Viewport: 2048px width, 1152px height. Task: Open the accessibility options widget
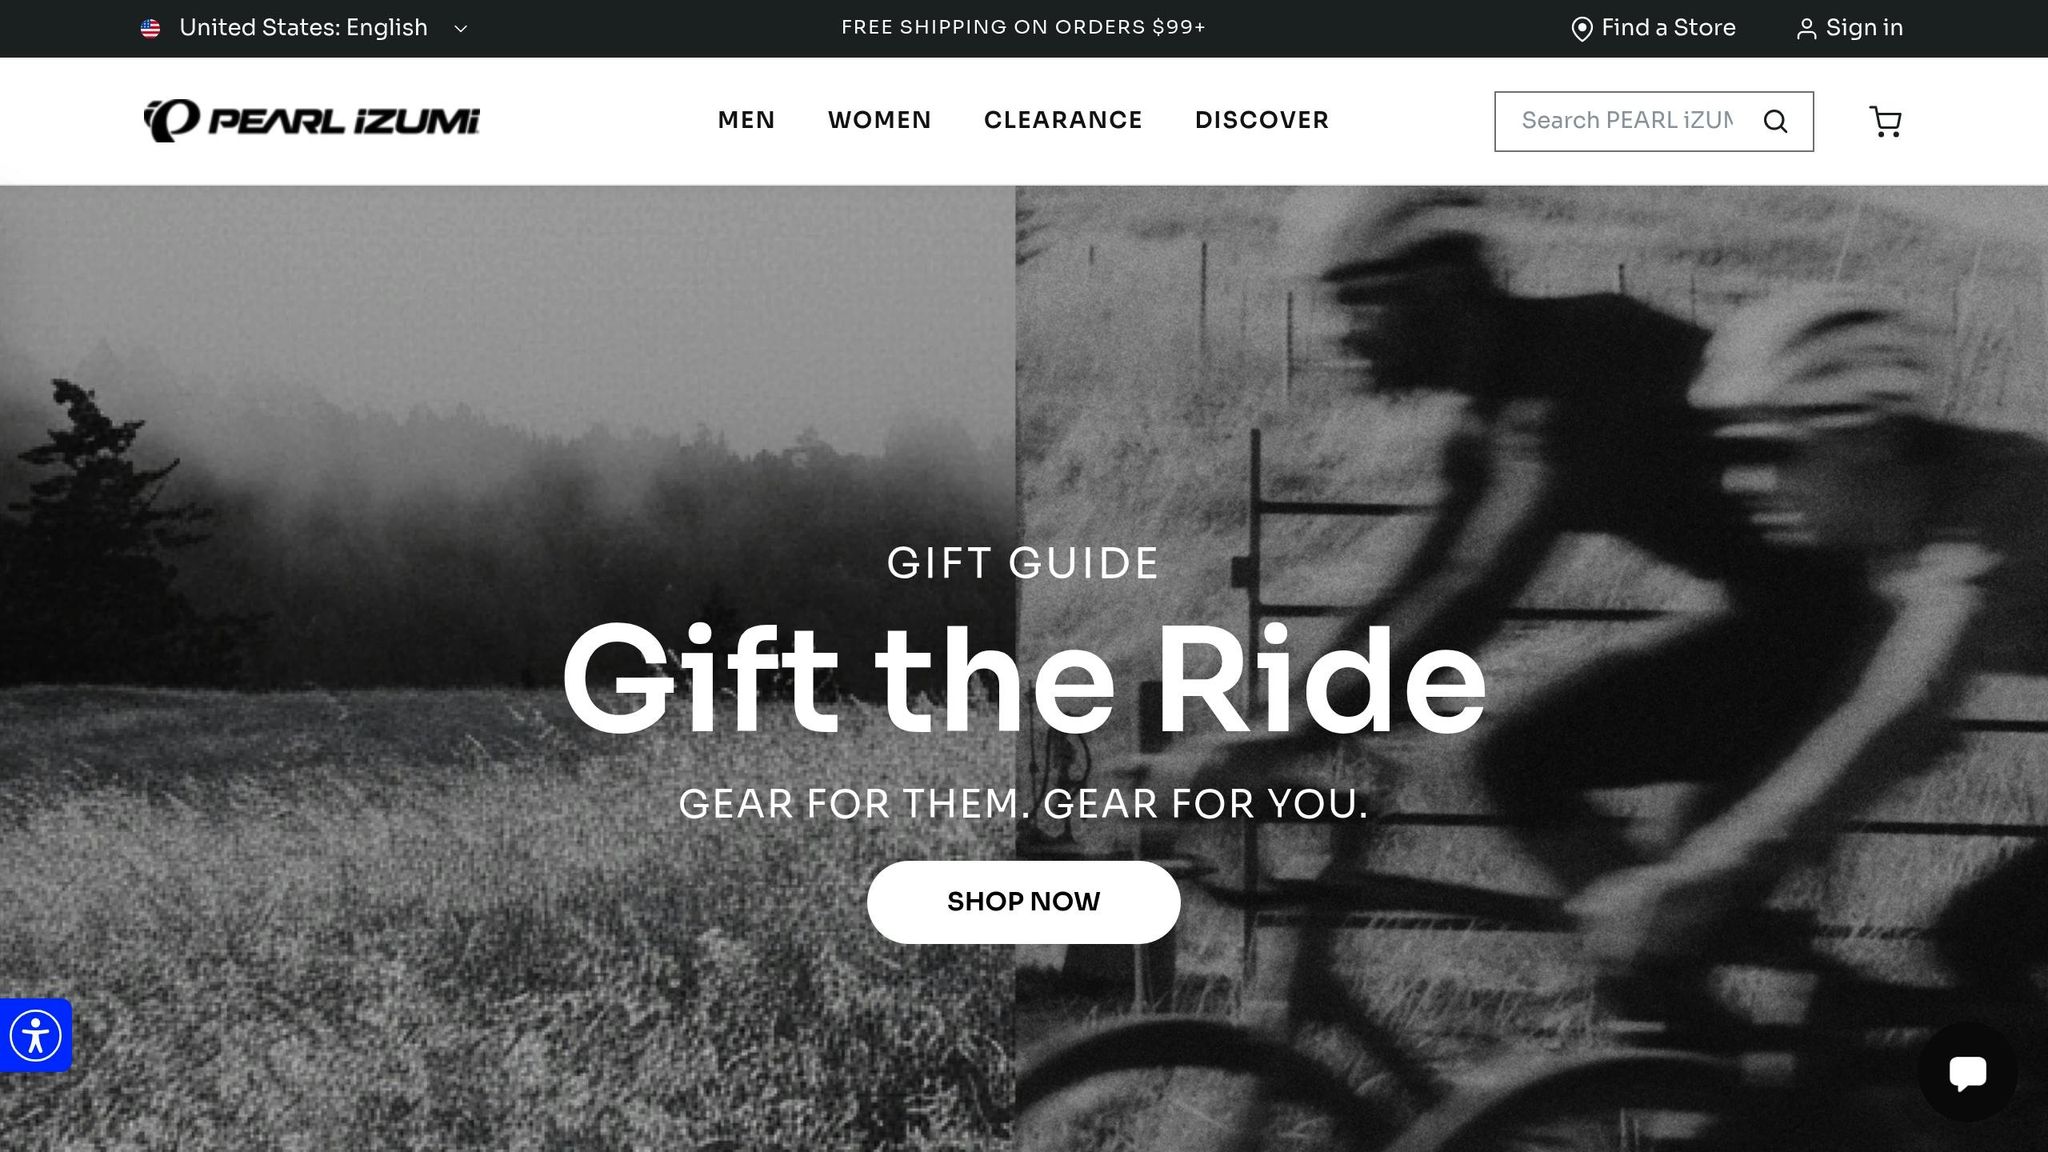pyautogui.click(x=36, y=1035)
